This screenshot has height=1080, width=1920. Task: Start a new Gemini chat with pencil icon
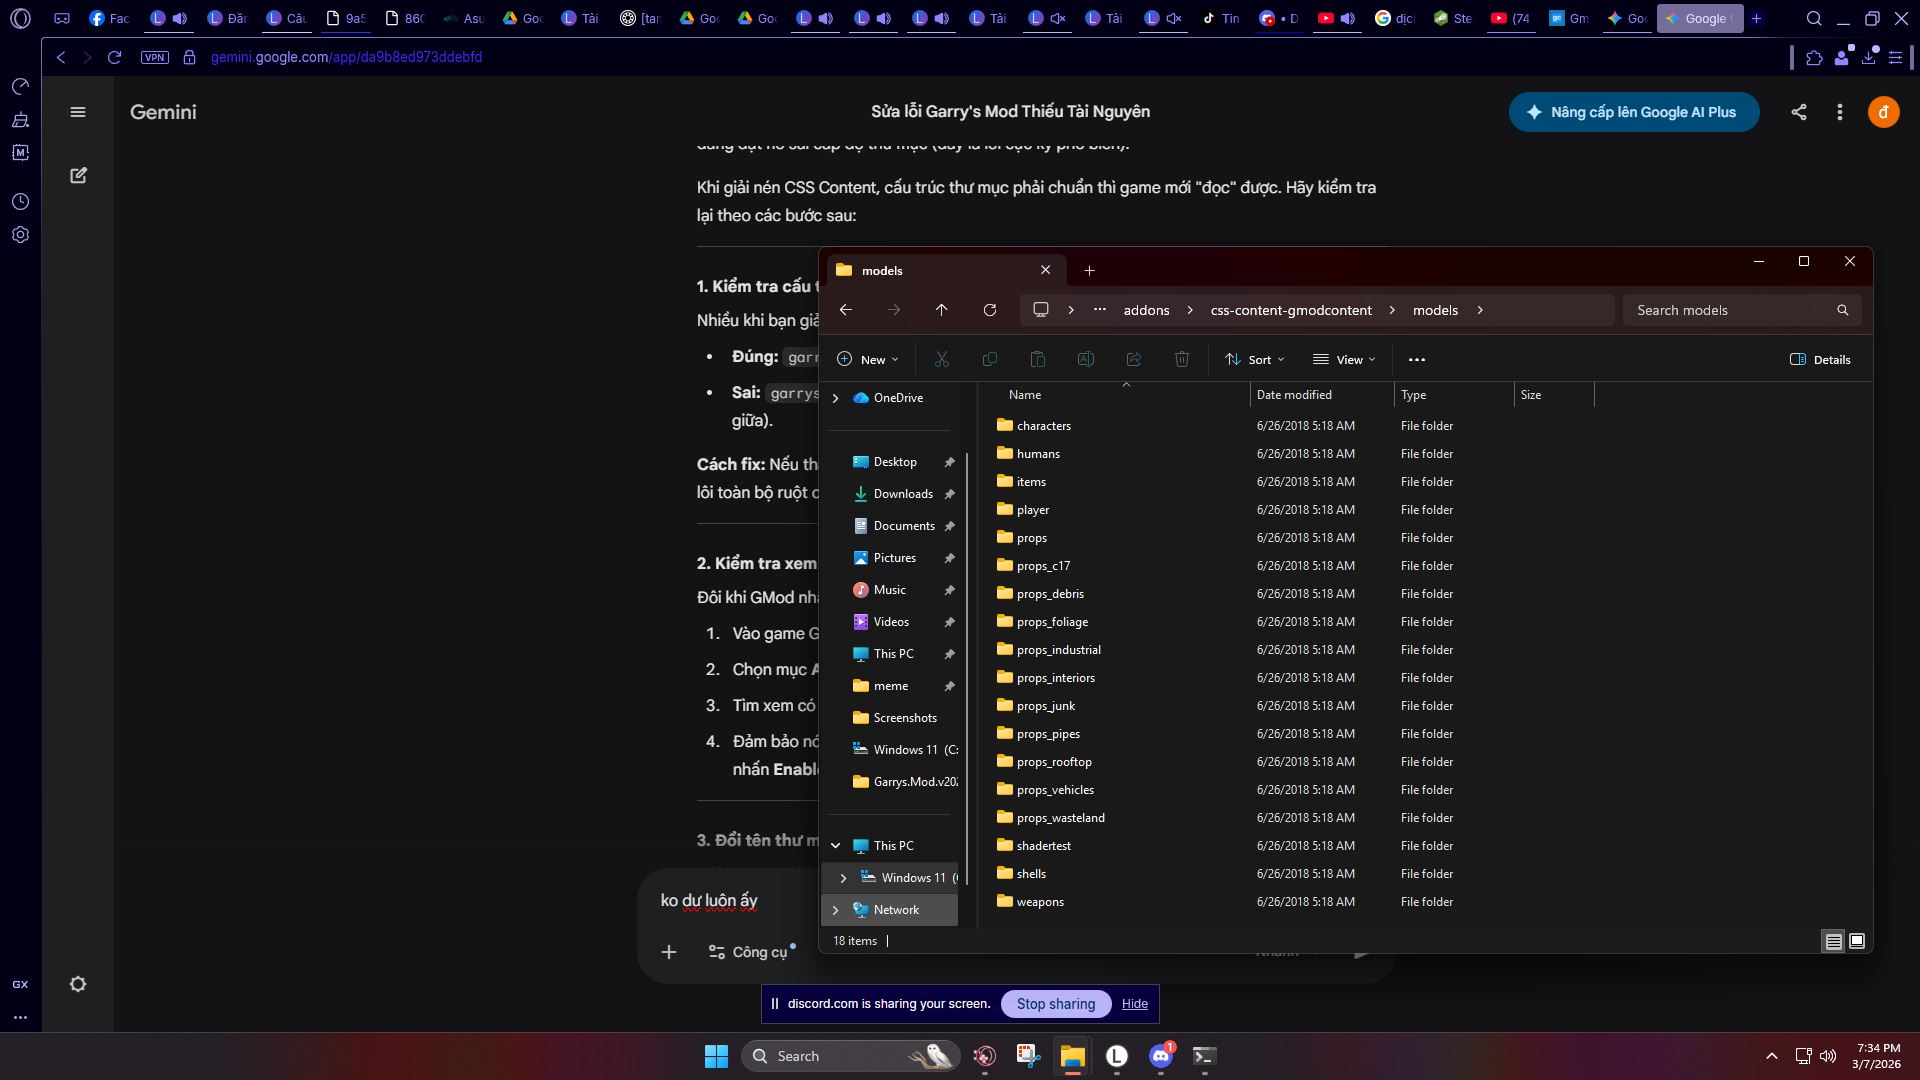78,176
